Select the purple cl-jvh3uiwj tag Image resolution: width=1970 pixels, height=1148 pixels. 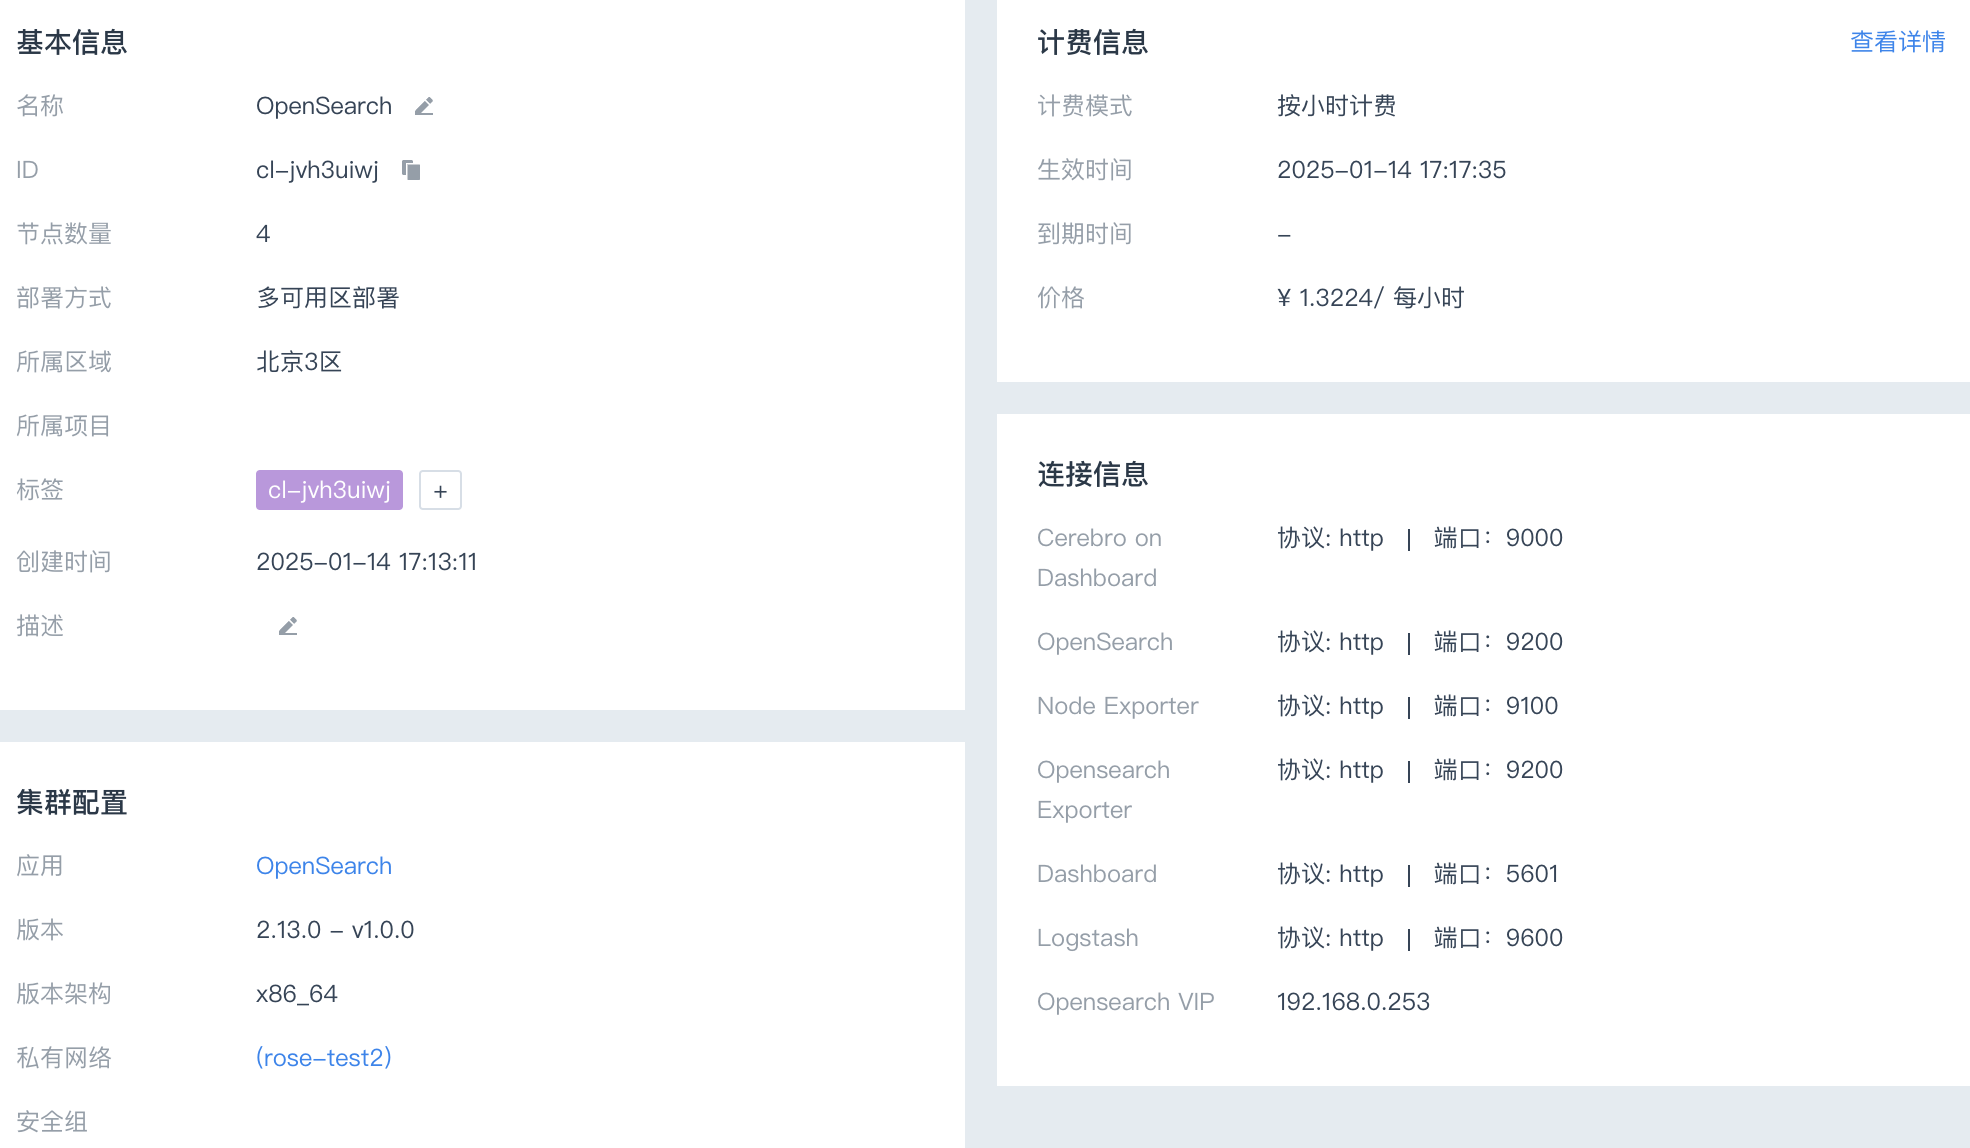329,490
